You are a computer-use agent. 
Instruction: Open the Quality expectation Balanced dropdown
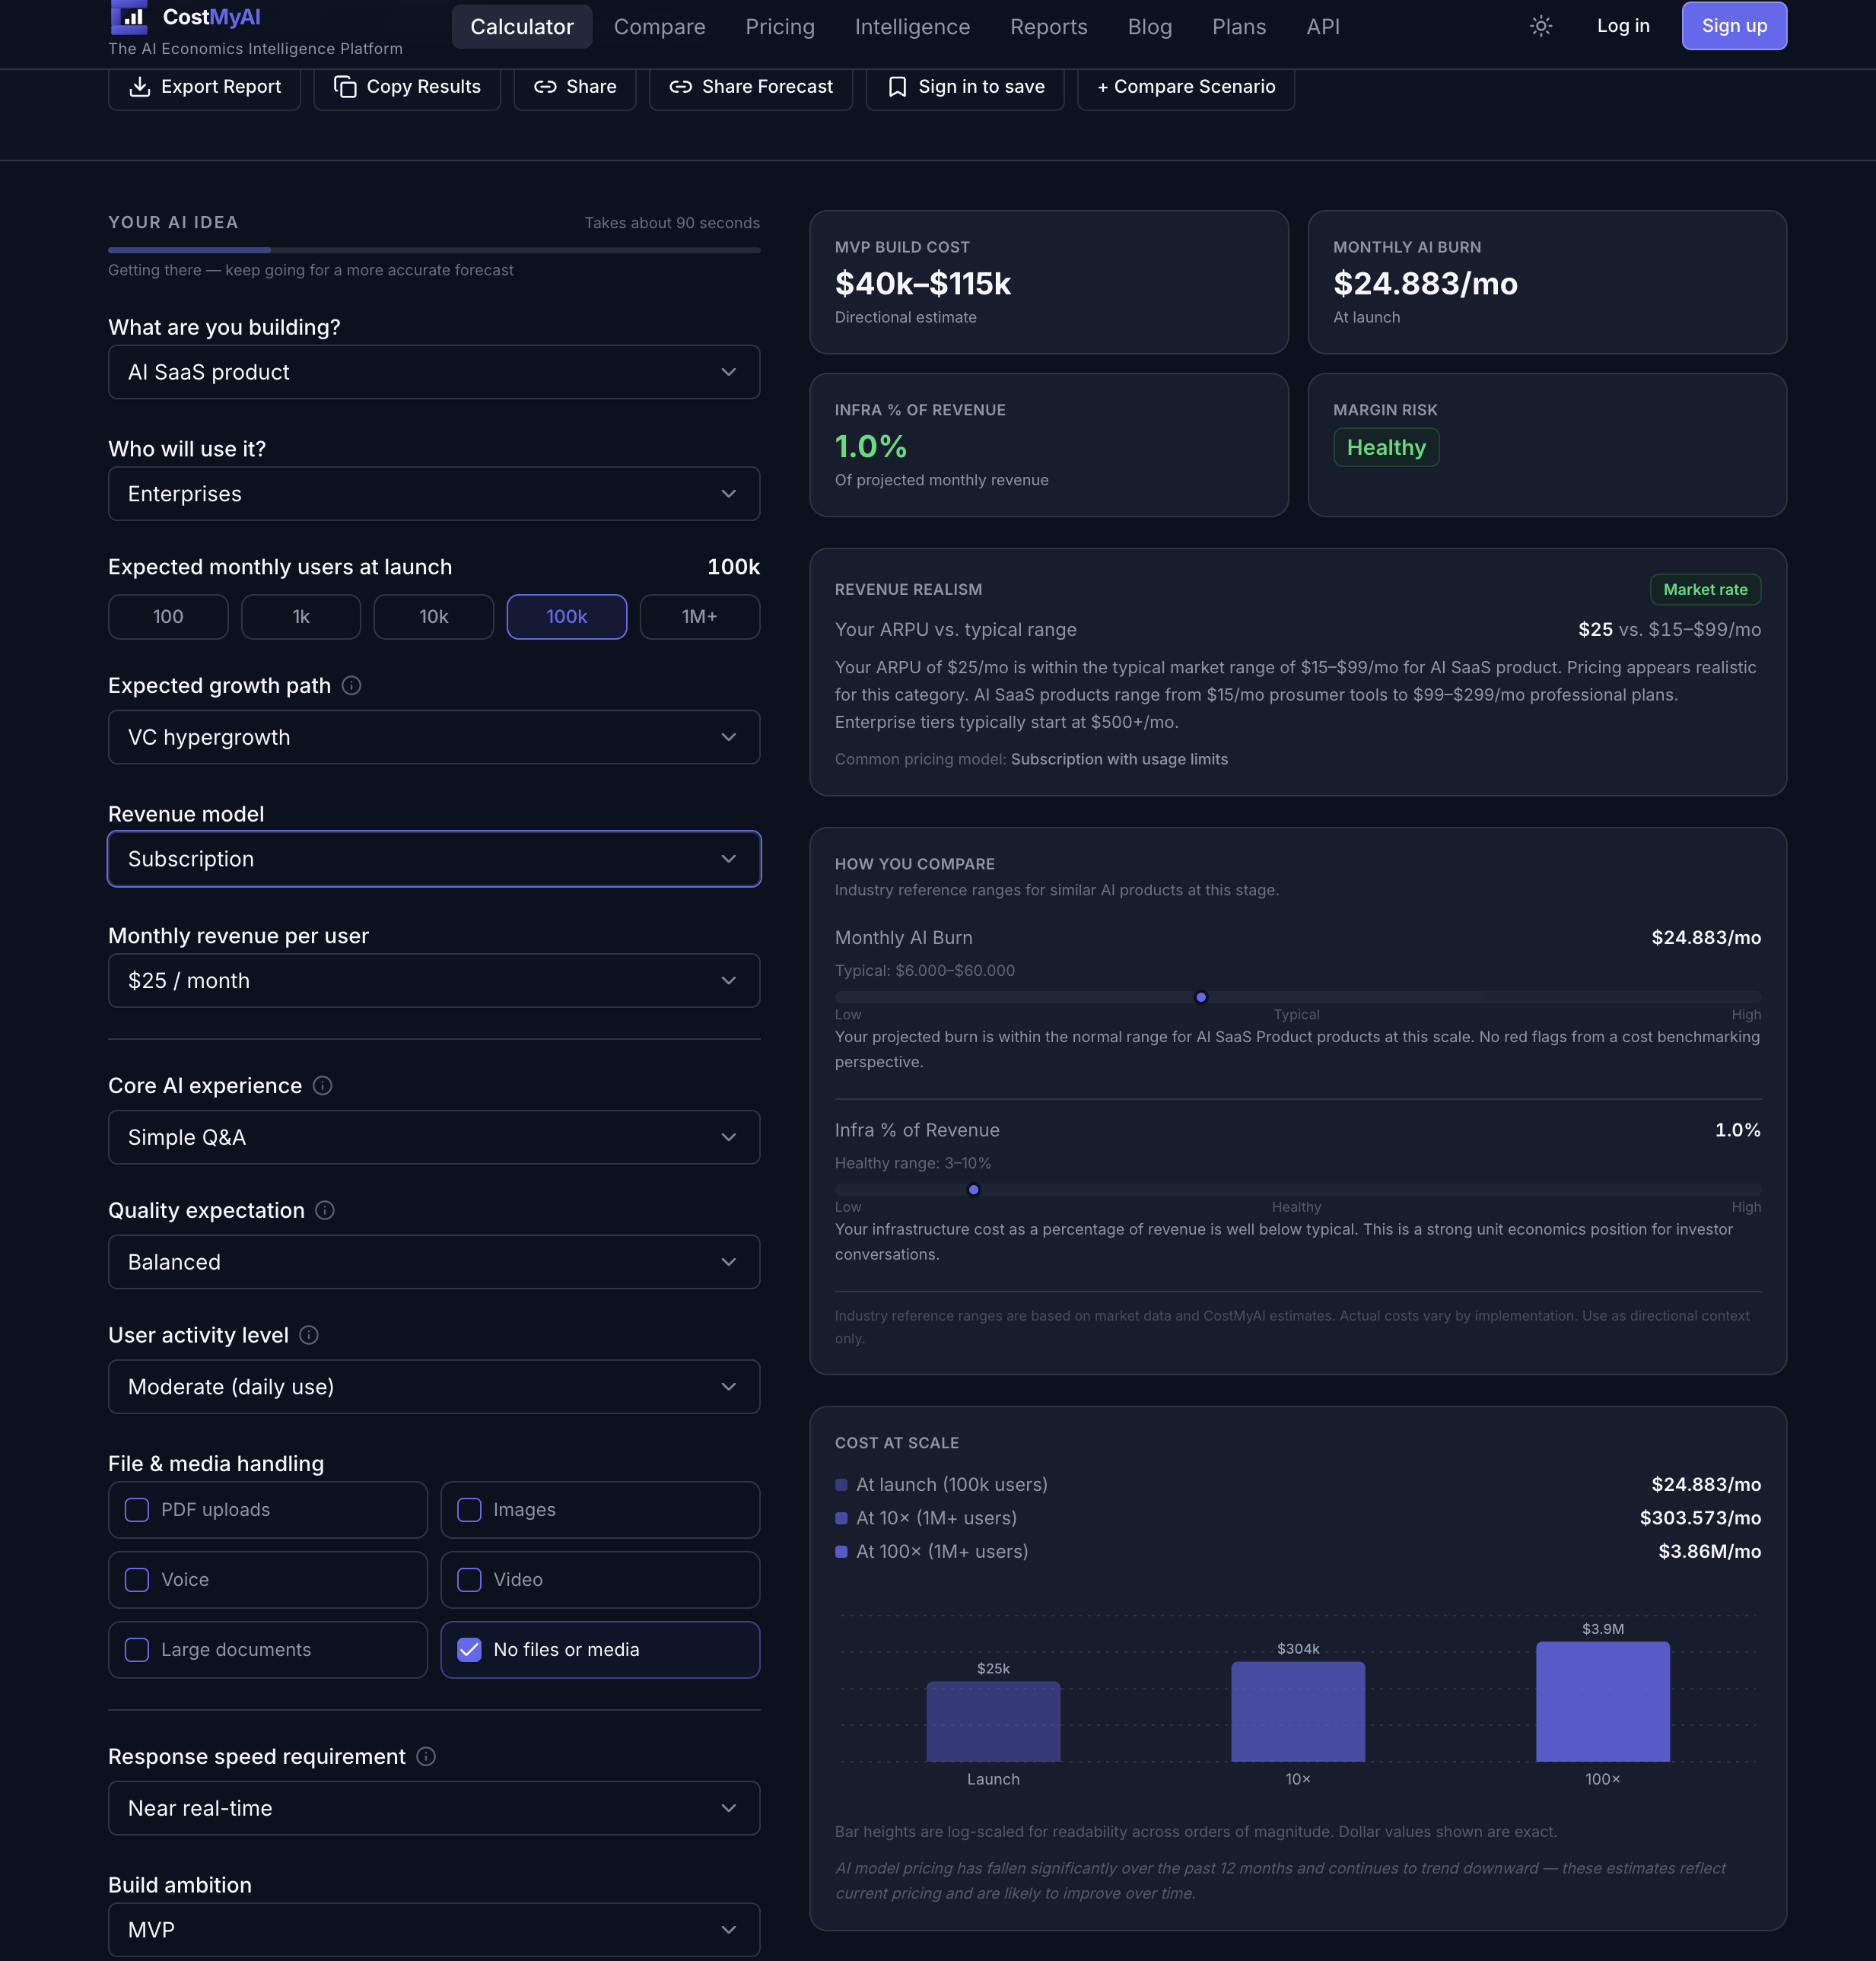pyautogui.click(x=434, y=1263)
